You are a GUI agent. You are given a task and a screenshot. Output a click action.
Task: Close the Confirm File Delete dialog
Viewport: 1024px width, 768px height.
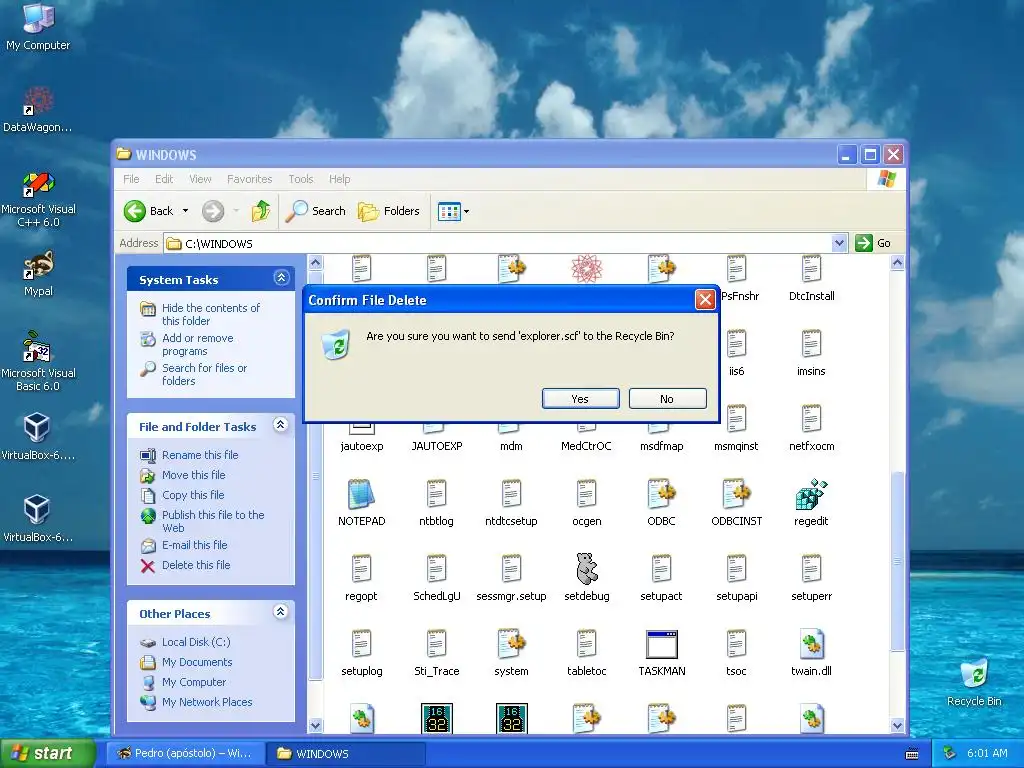(705, 300)
